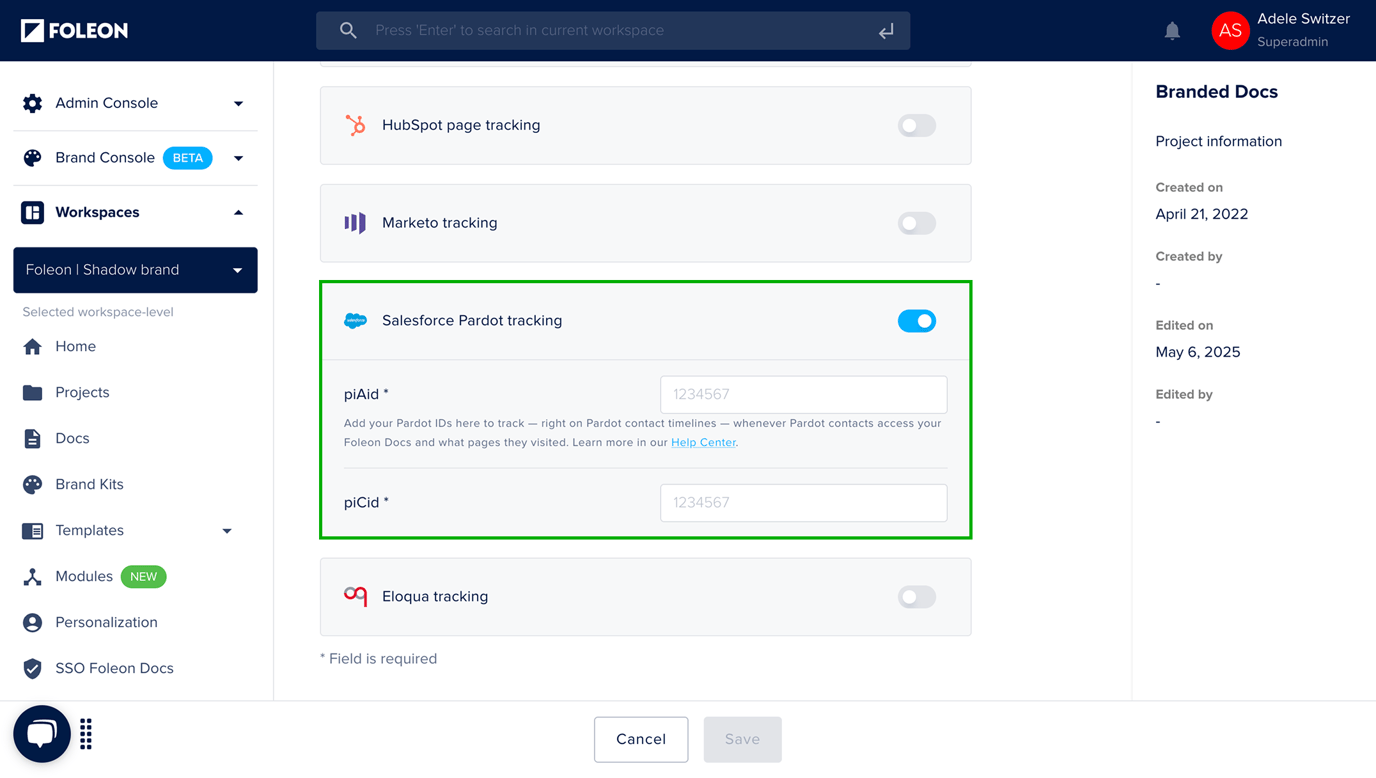Click the HubSpot tracking logo icon

tap(356, 125)
